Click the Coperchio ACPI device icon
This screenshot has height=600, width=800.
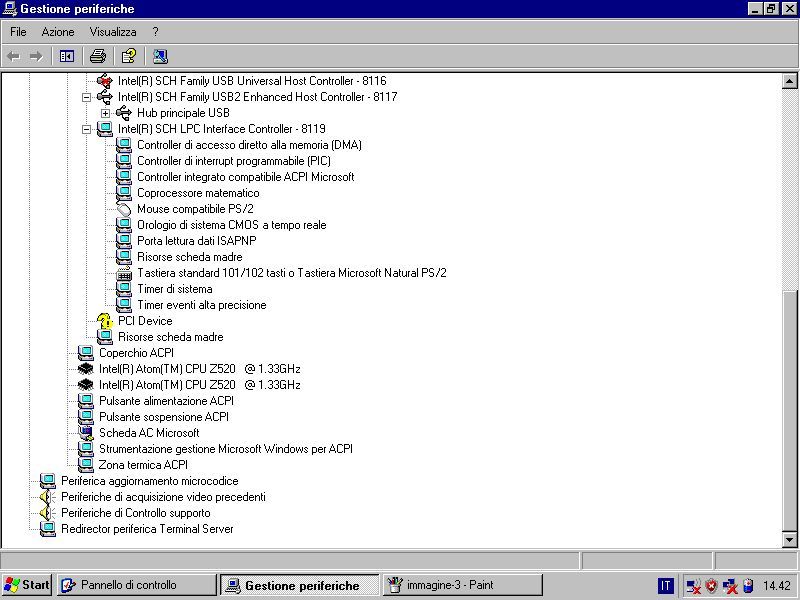(86, 353)
